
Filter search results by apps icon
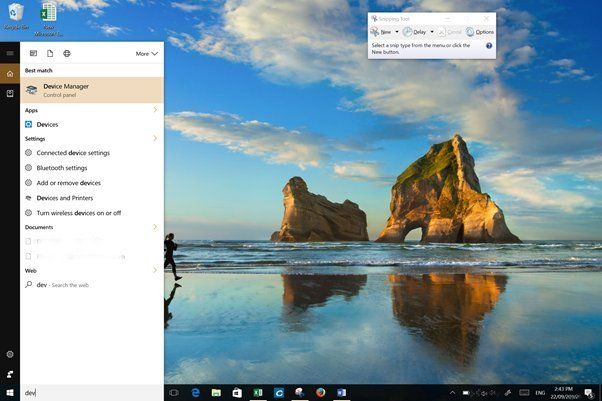click(33, 53)
